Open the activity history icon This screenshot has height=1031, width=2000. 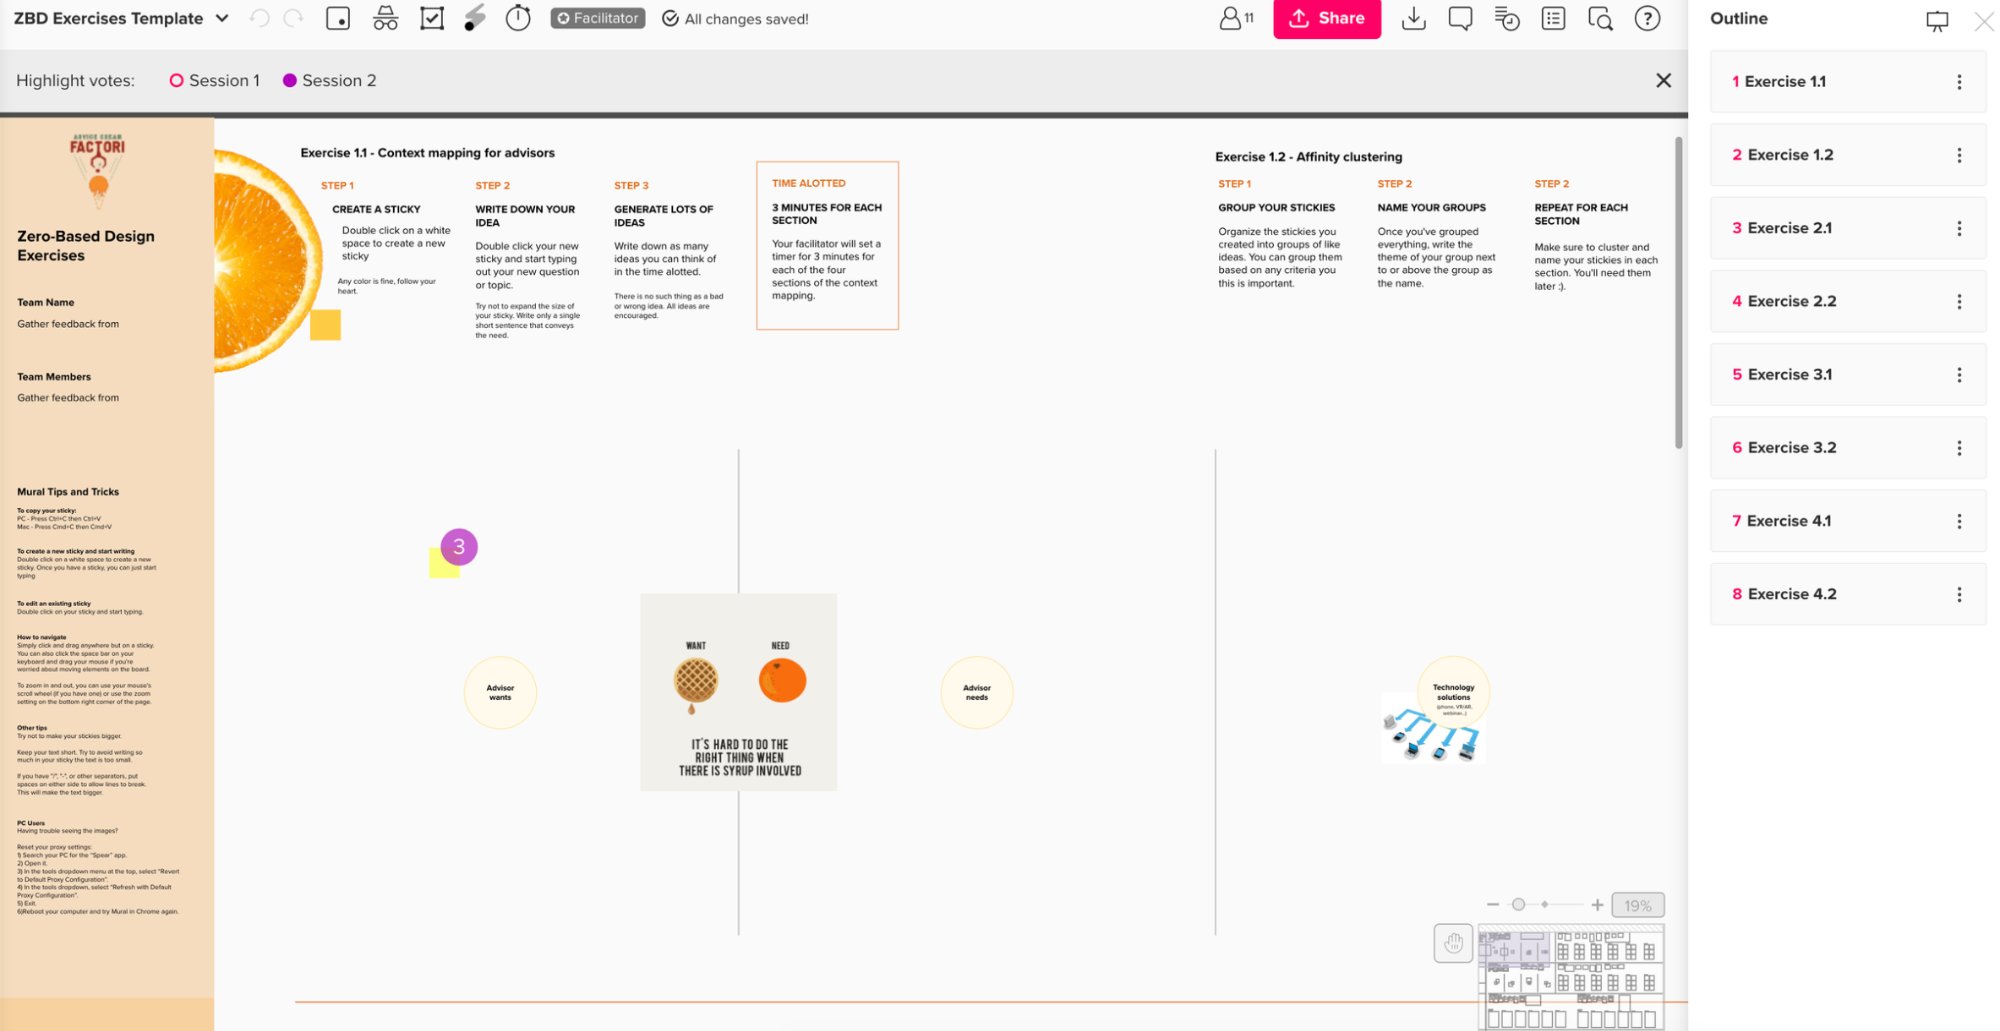click(1506, 18)
